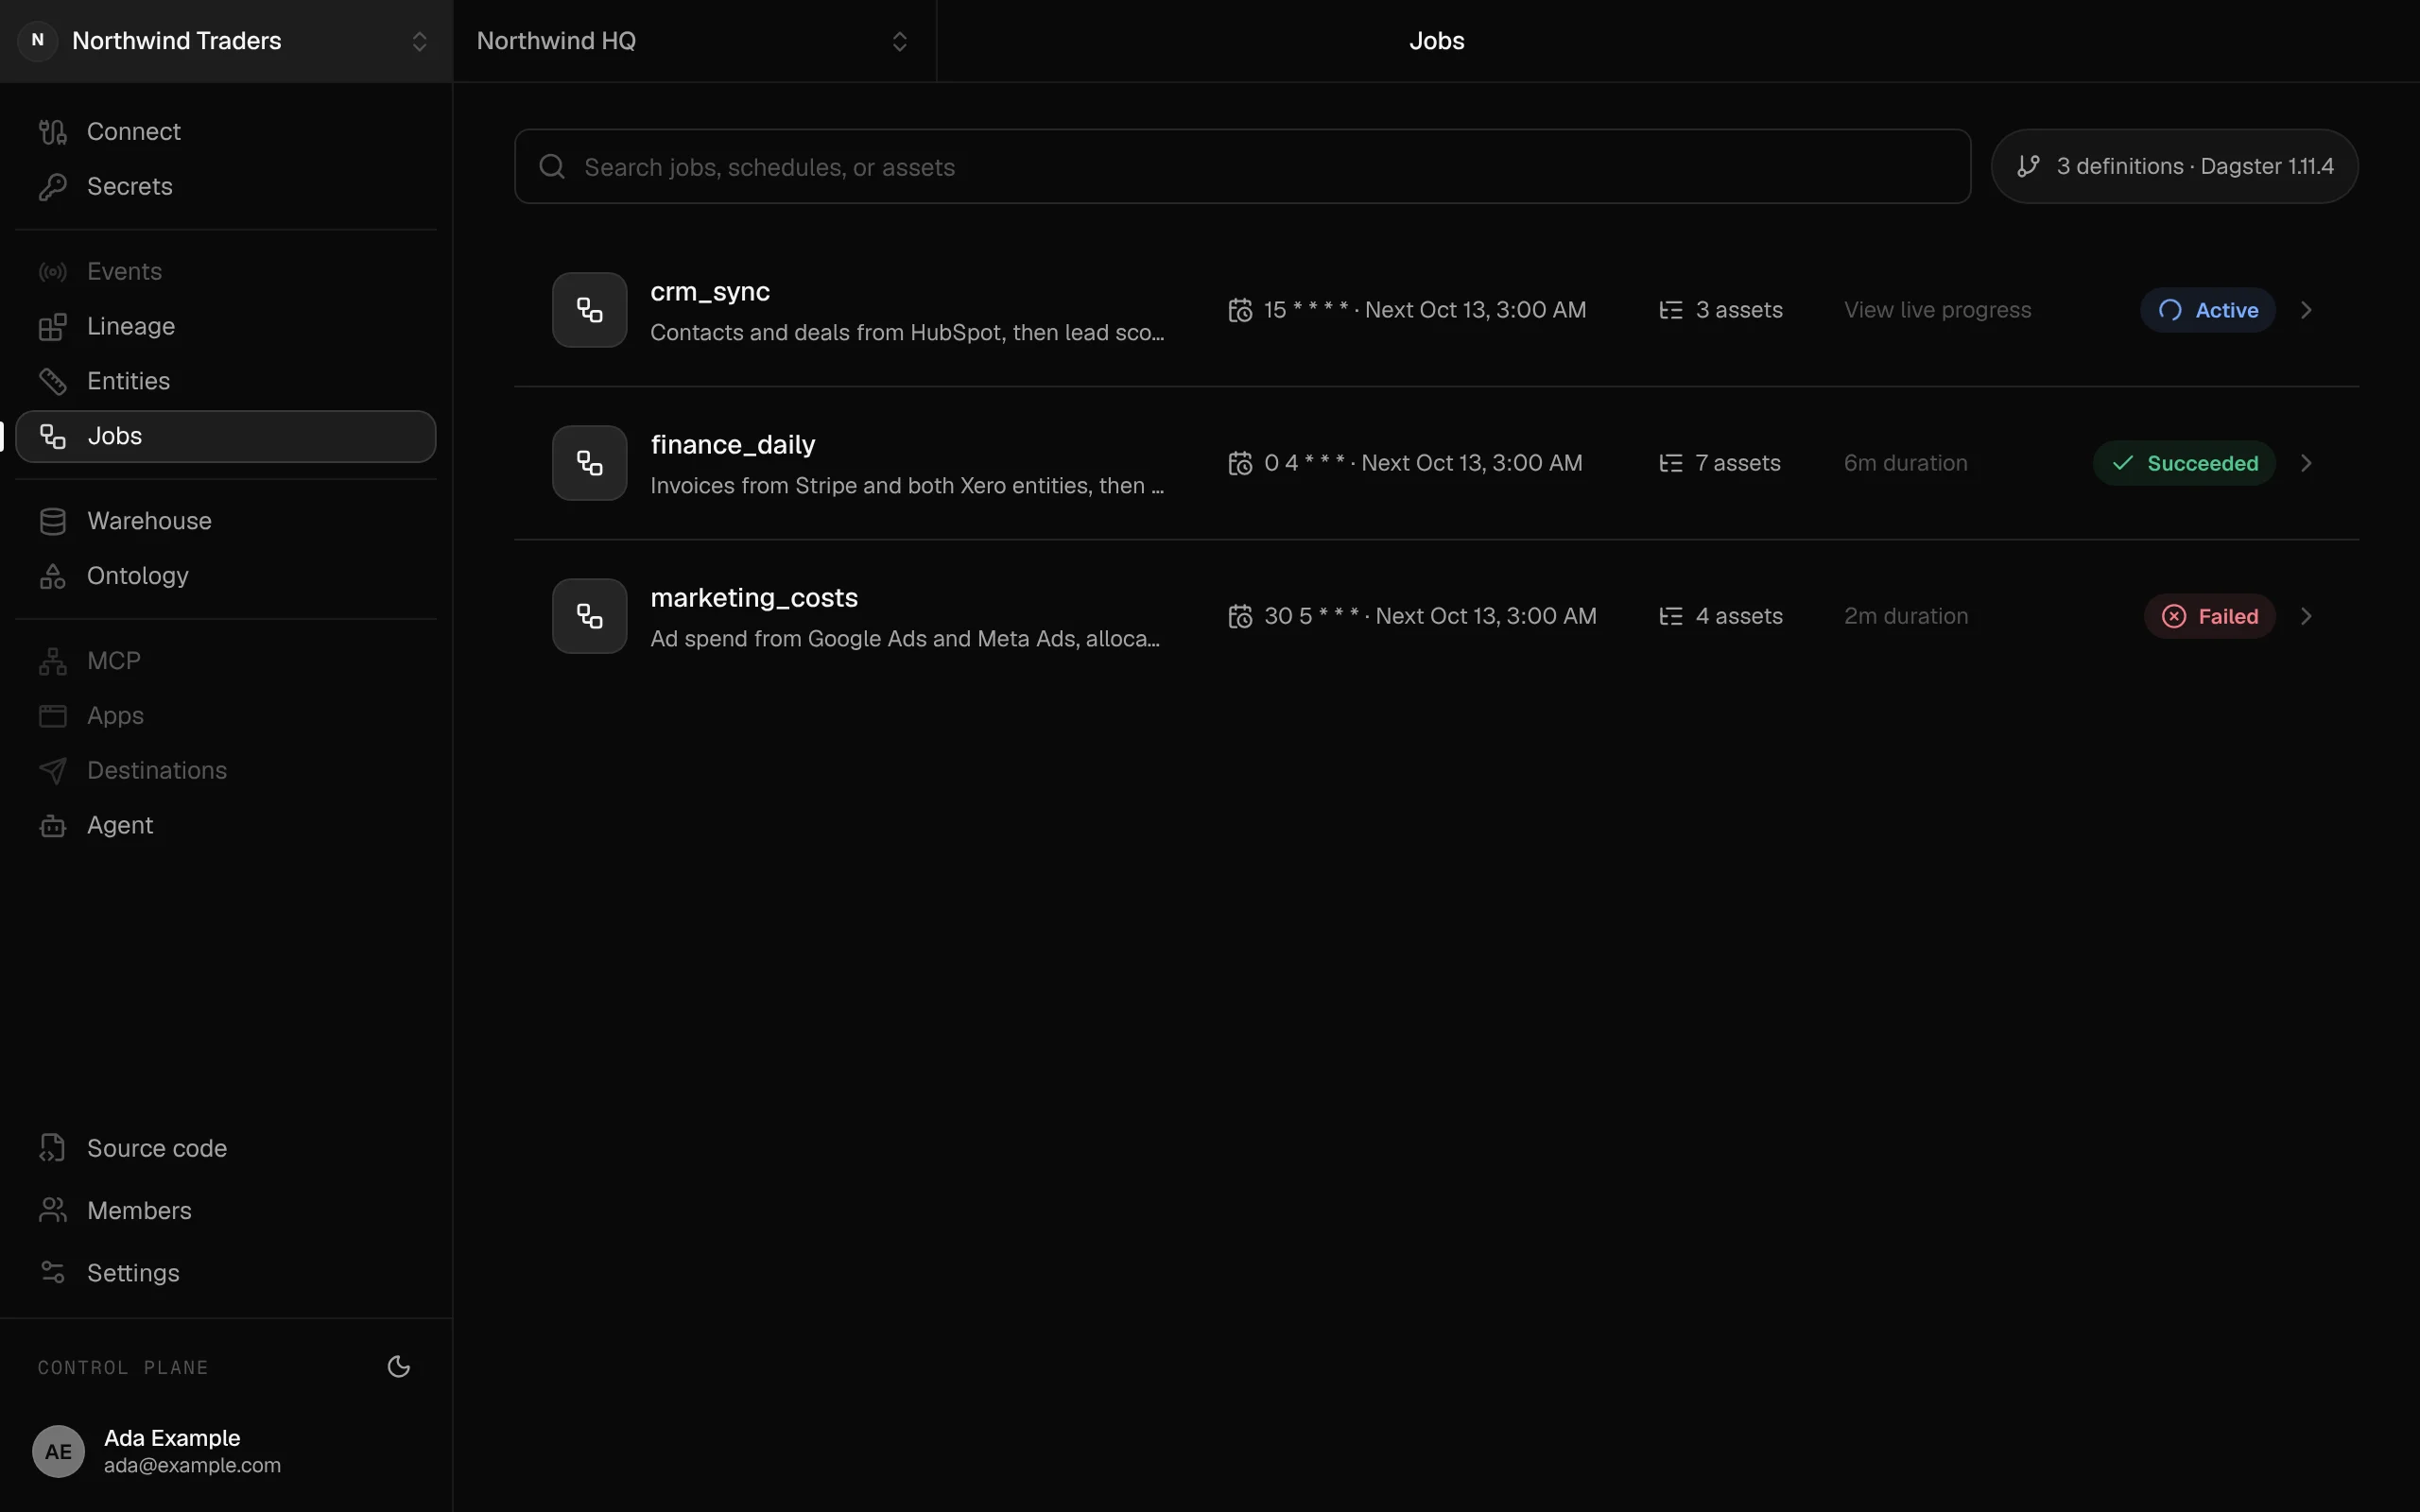The width and height of the screenshot is (2420, 1512).
Task: Open the Source code file icon
Action: (x=53, y=1149)
